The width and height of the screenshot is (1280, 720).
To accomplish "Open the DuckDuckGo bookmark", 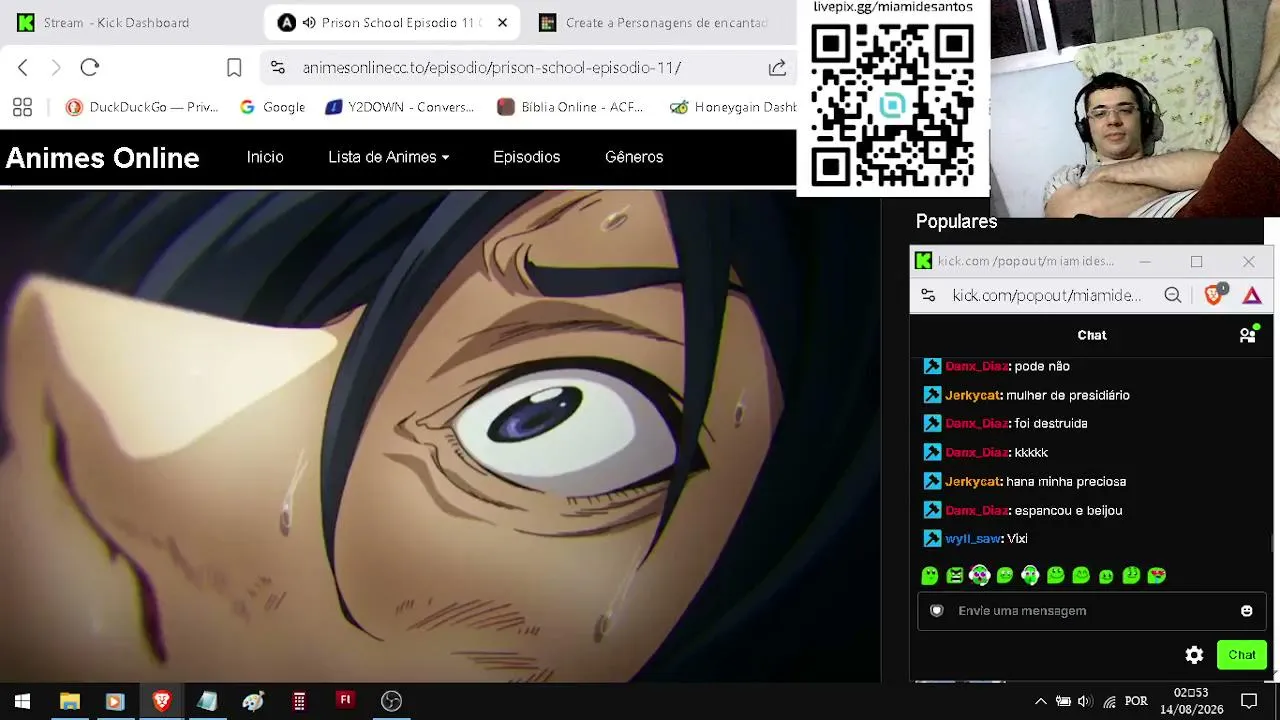I will [x=142, y=107].
